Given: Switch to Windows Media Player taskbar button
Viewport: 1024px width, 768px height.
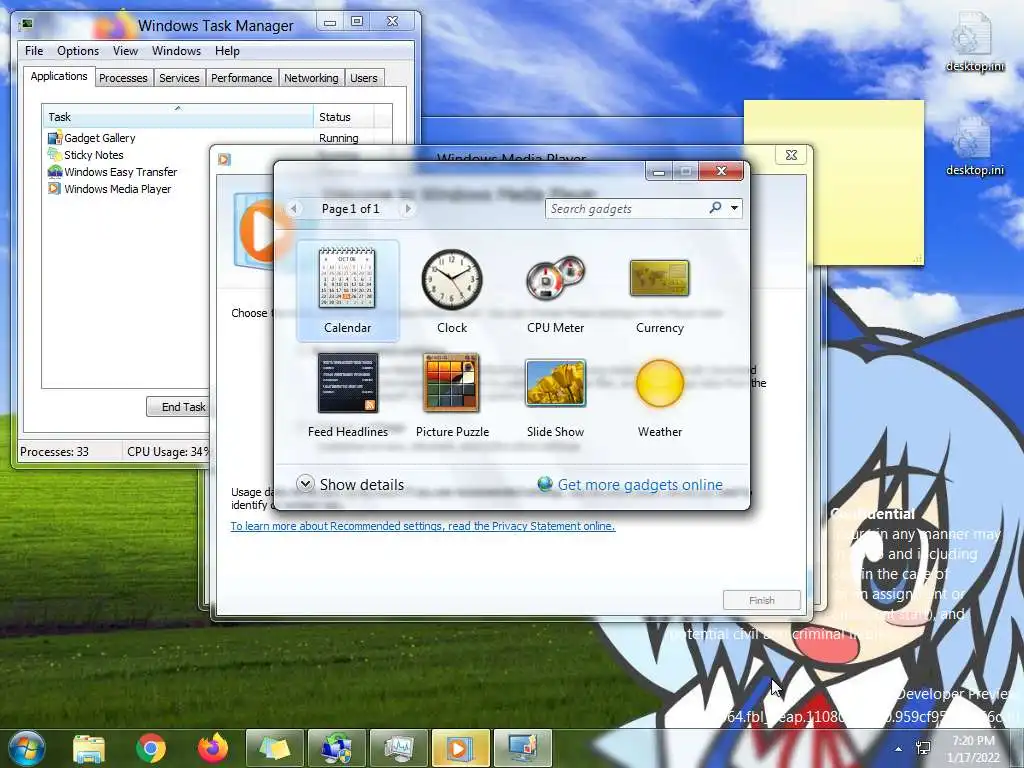Looking at the screenshot, I should pyautogui.click(x=460, y=748).
